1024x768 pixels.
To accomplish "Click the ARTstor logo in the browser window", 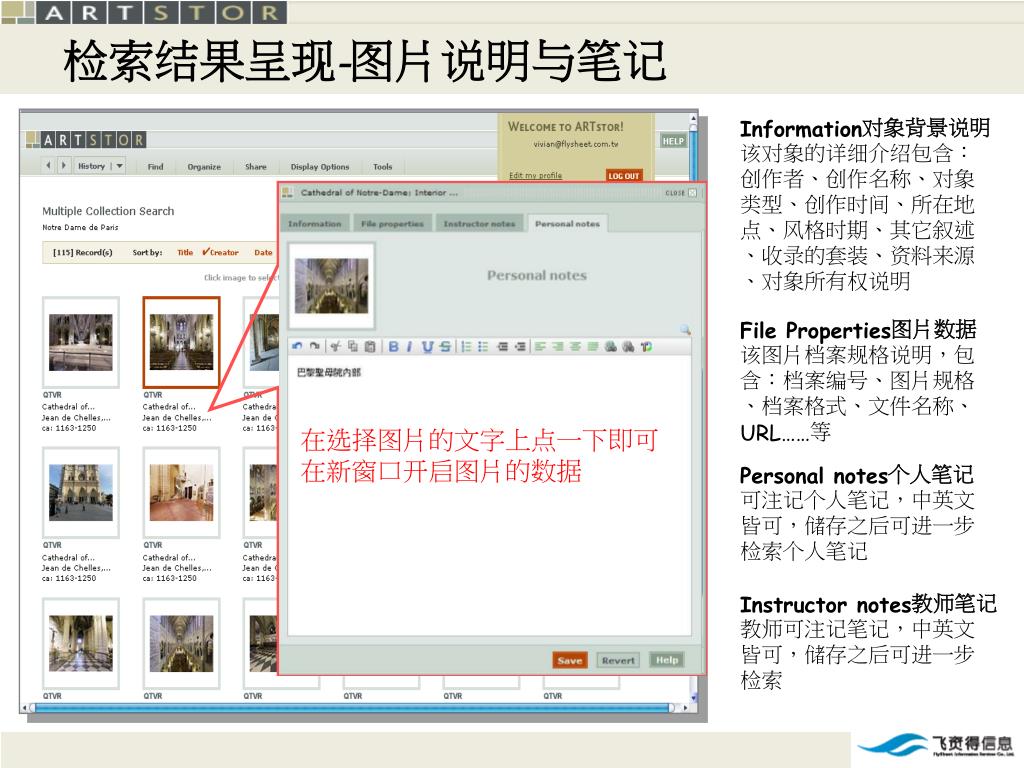I will [x=86, y=139].
